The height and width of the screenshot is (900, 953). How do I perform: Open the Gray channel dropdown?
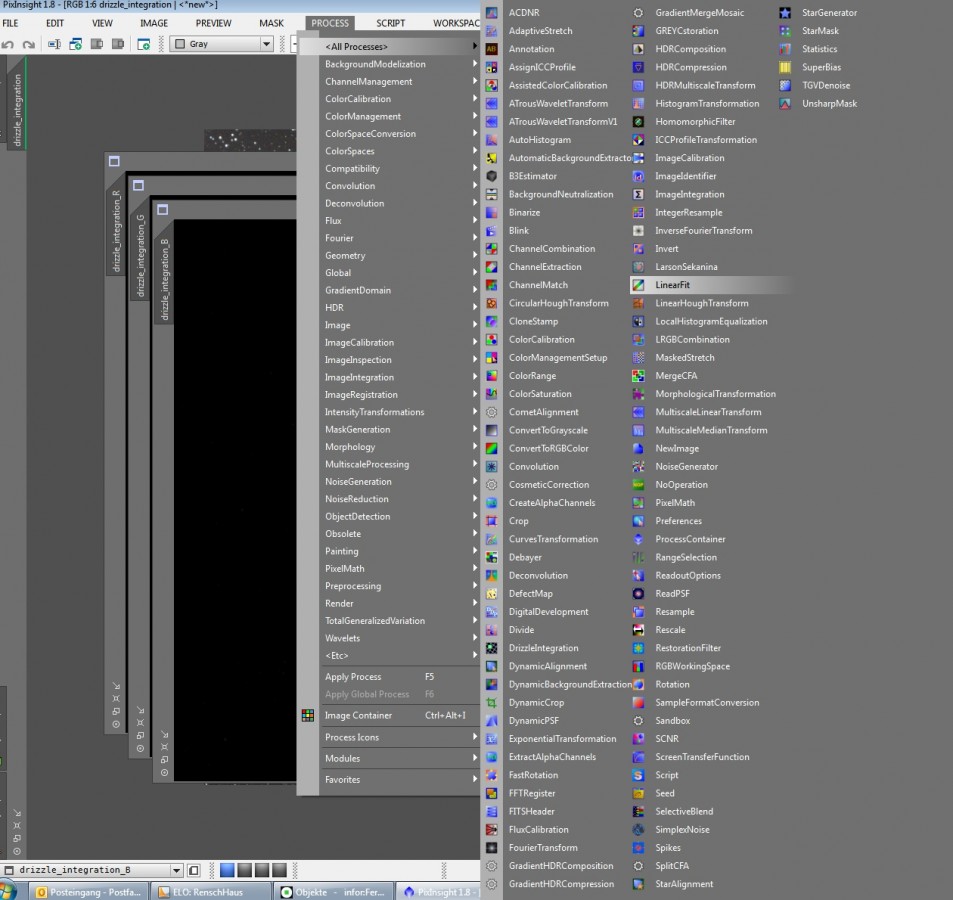pos(266,44)
